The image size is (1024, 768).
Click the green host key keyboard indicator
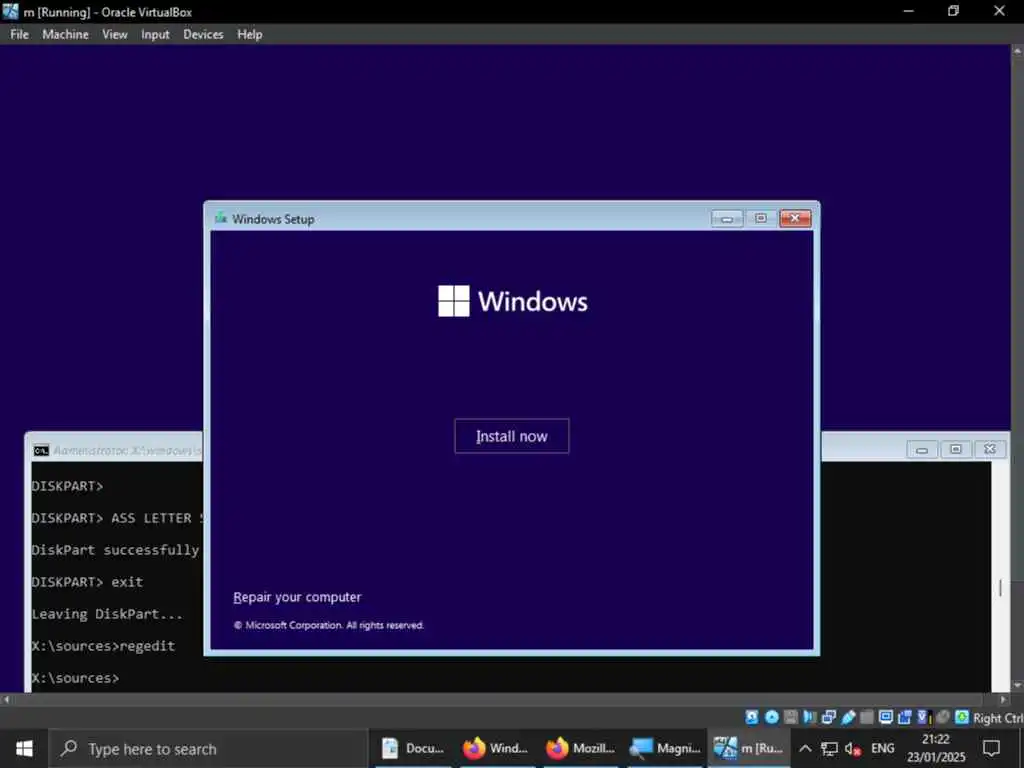(x=961, y=717)
